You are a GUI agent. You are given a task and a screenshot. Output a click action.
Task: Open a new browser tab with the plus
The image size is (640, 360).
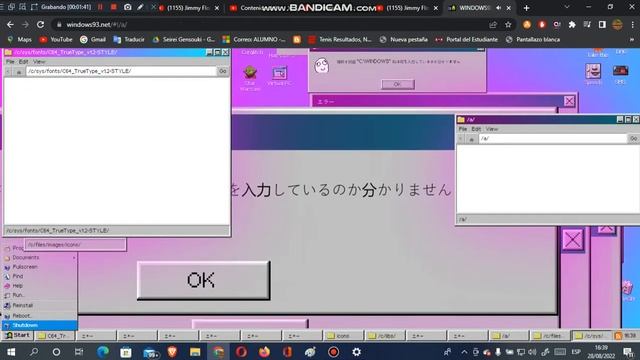pyautogui.click(x=527, y=8)
